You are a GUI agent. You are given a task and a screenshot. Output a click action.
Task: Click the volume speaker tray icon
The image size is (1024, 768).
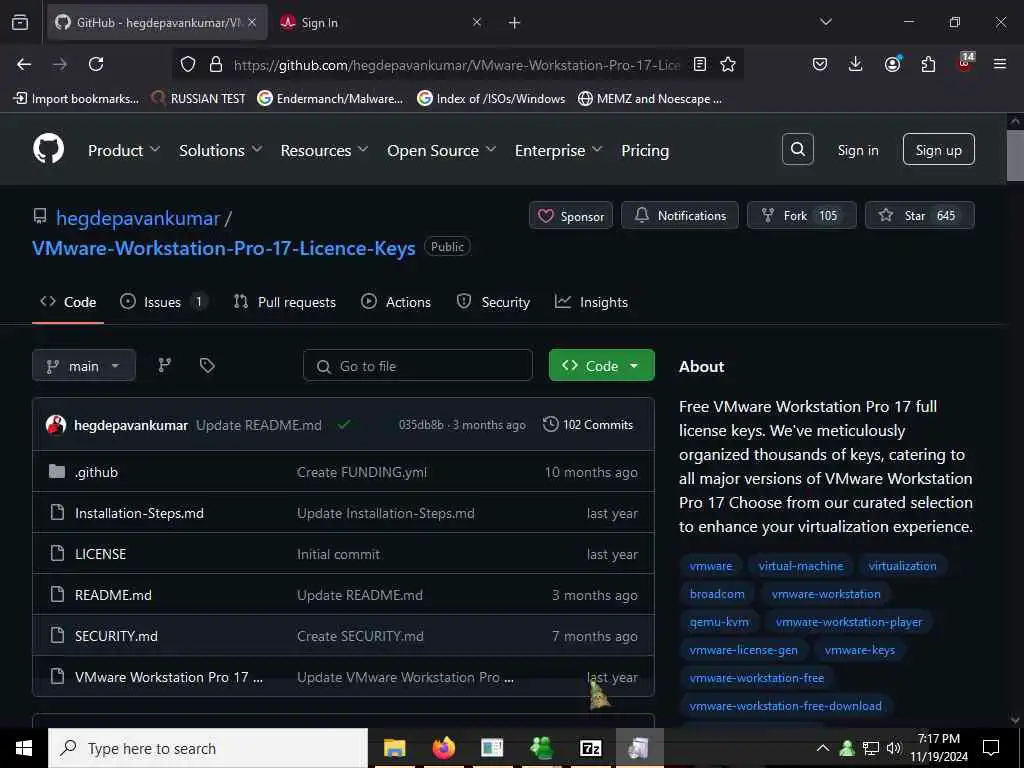tap(894, 748)
